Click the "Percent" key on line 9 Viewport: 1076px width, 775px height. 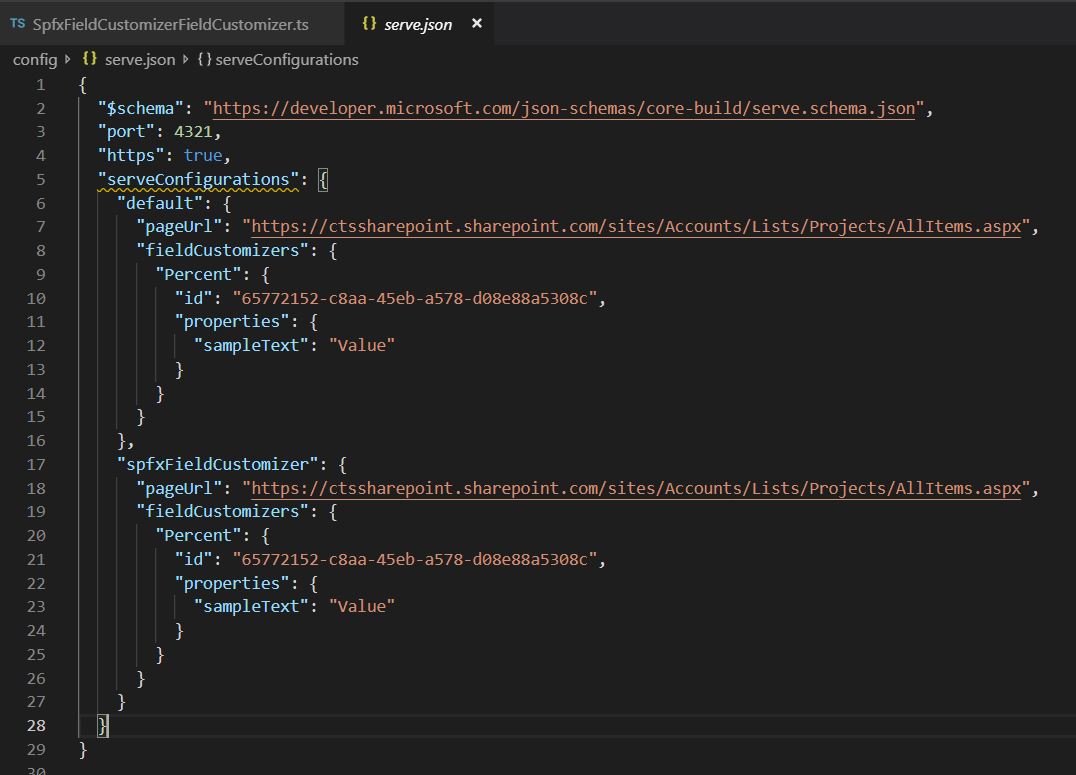[198, 275]
